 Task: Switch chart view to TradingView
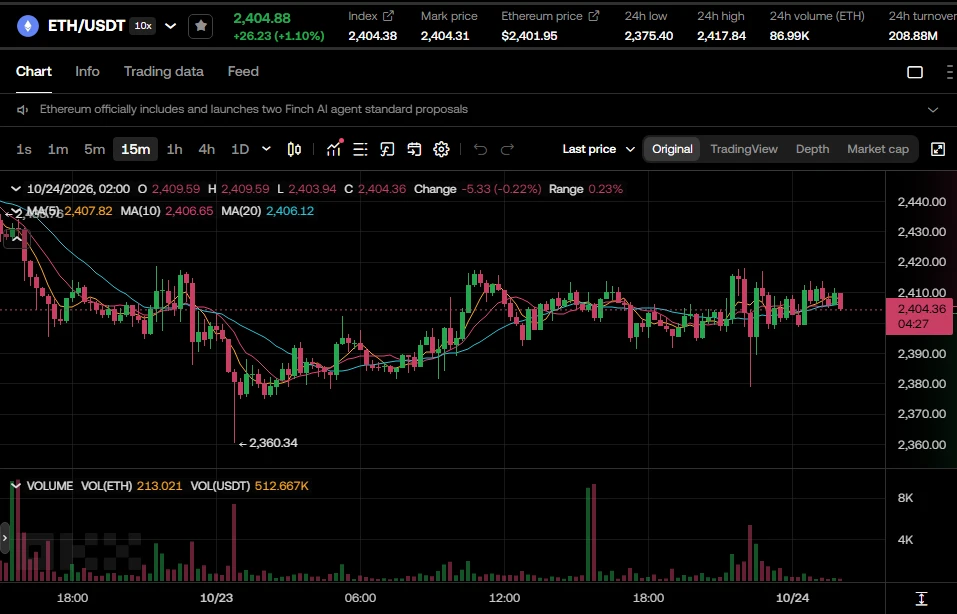tap(744, 150)
